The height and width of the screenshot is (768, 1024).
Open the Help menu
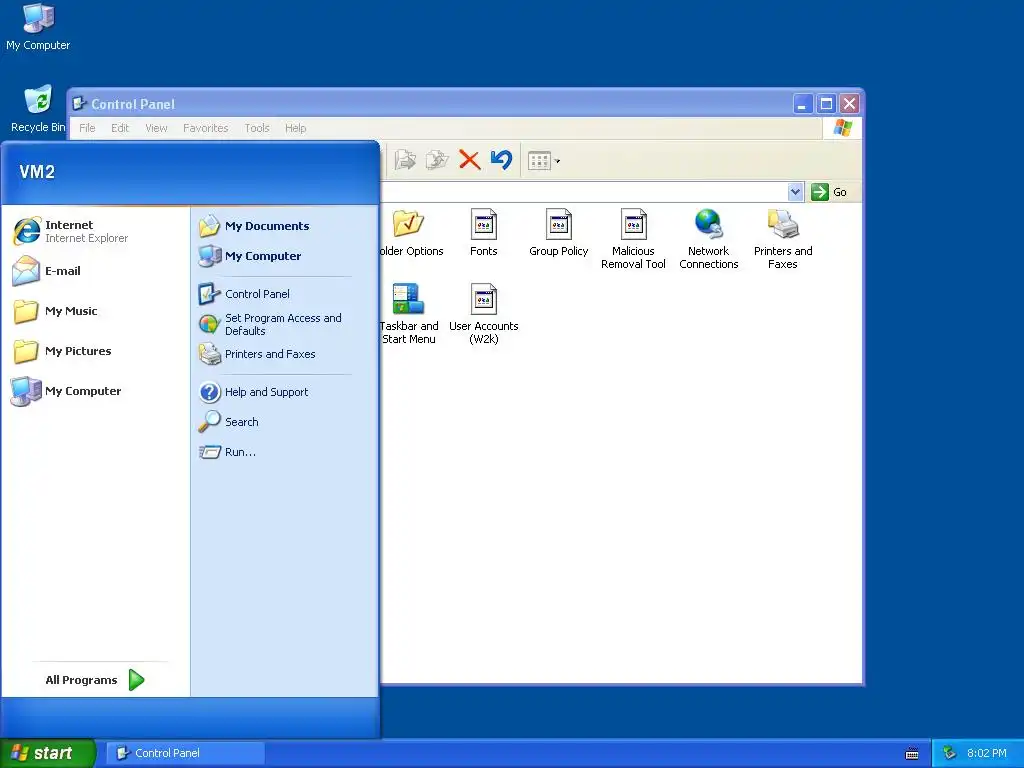(x=296, y=128)
